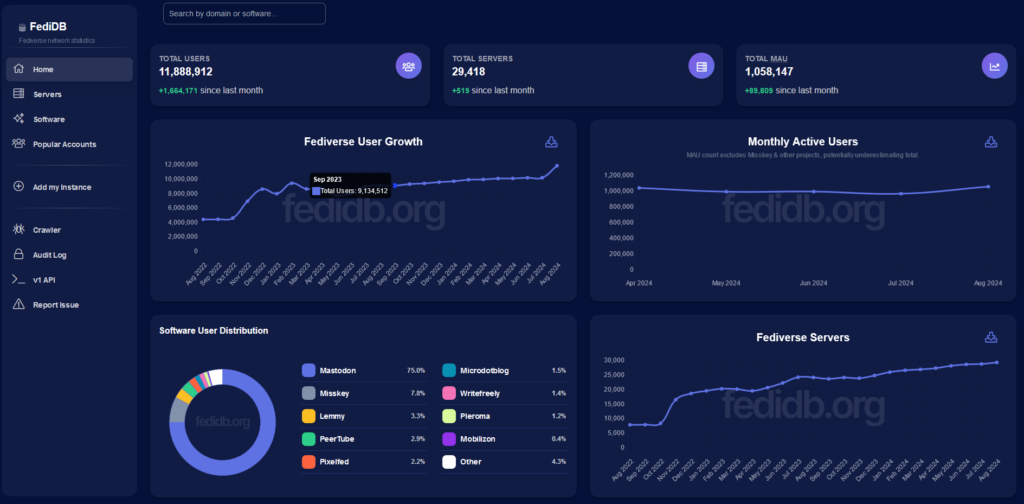Click the 75.0% Mastodon percentage
The width and height of the screenshot is (1024, 504).
pyautogui.click(x=416, y=370)
